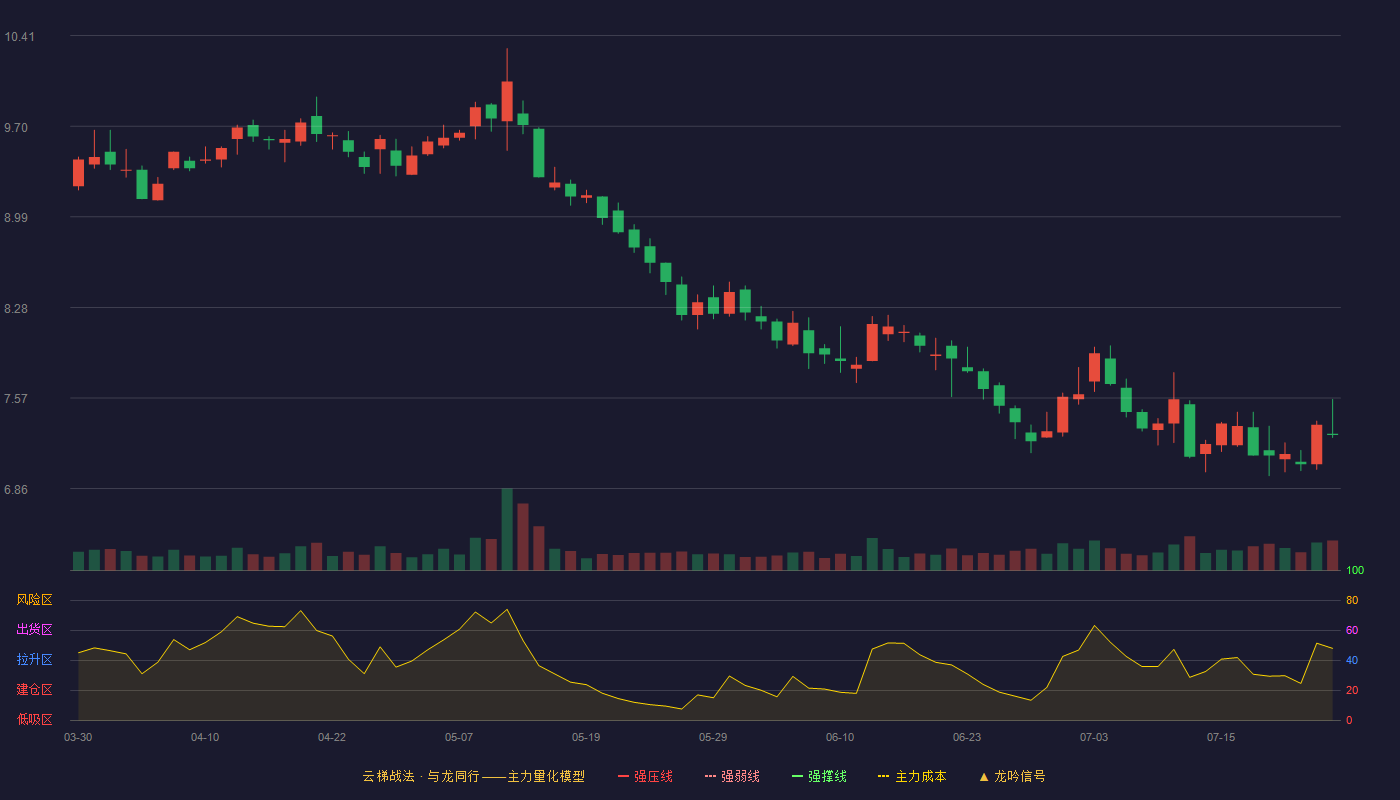Click the blue 40 indicator axis value

point(1352,660)
